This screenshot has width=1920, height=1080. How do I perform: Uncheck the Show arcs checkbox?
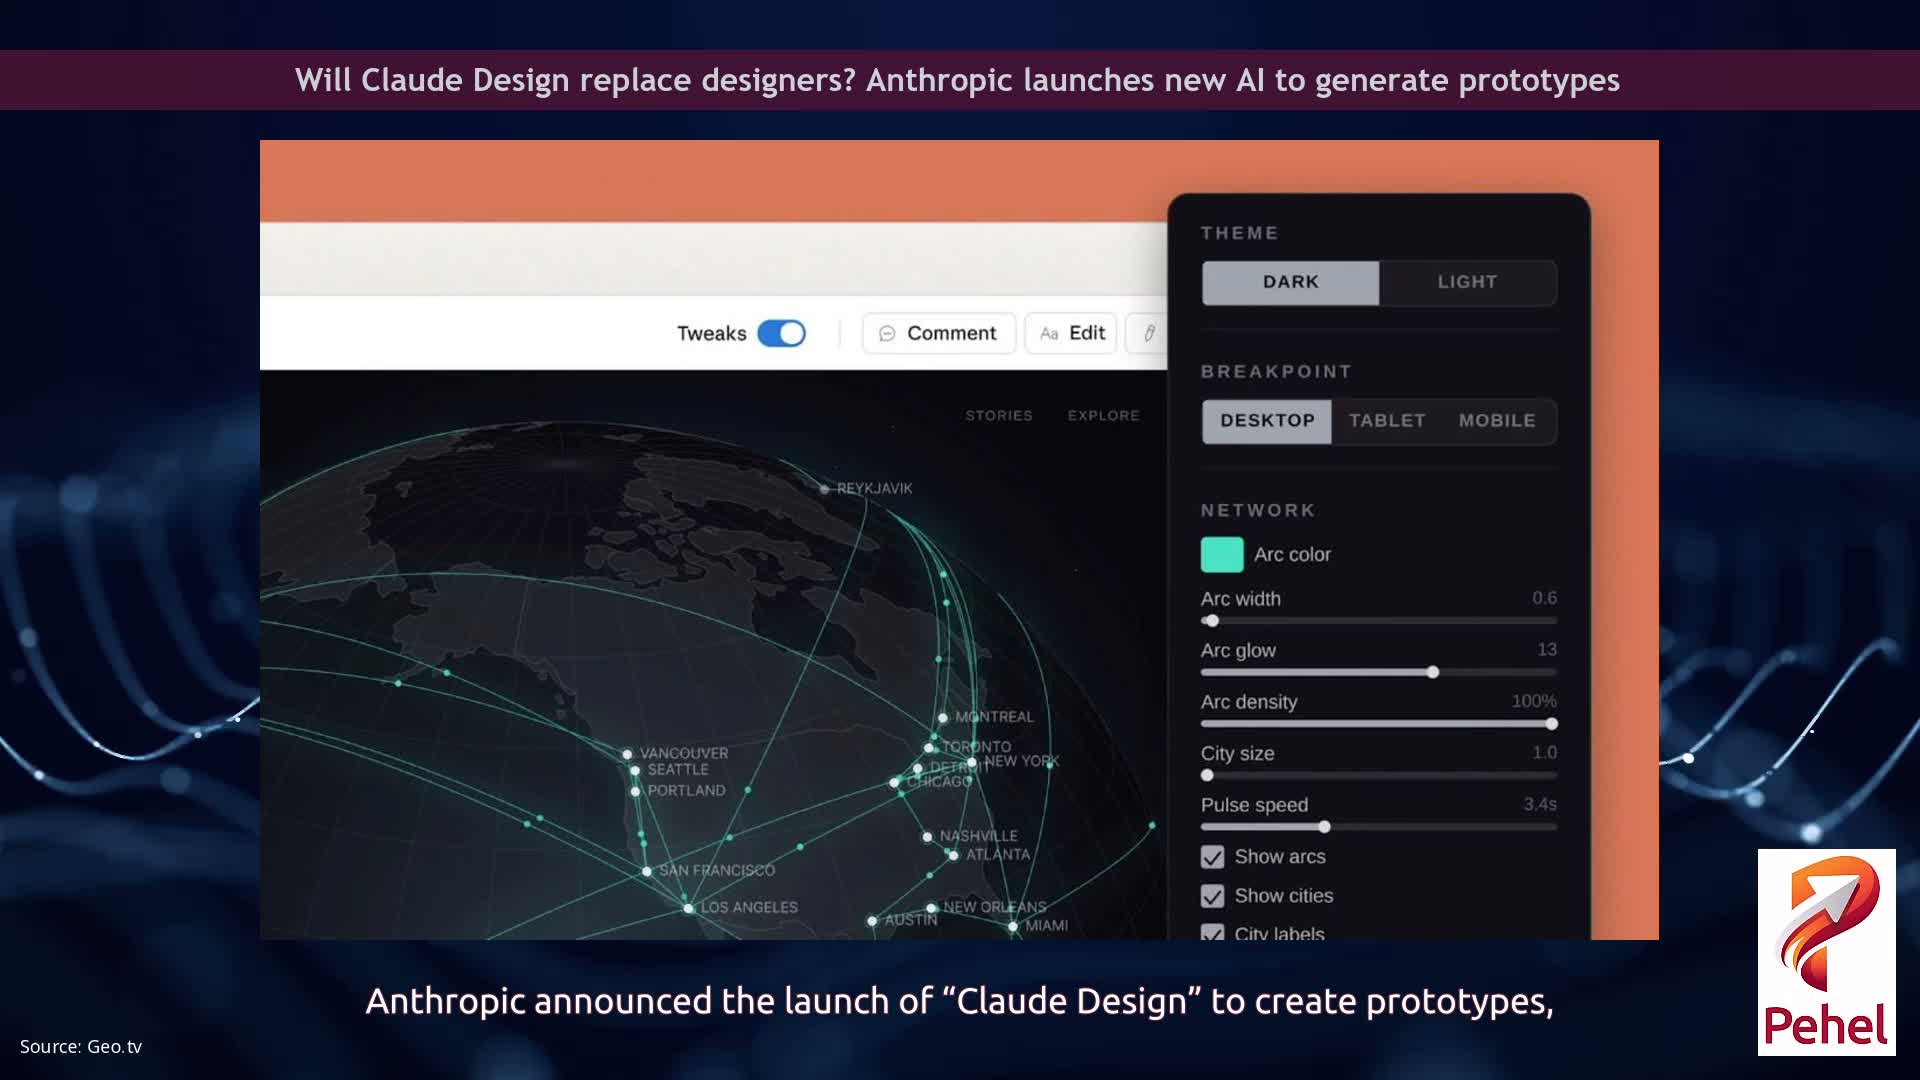pos(1213,857)
